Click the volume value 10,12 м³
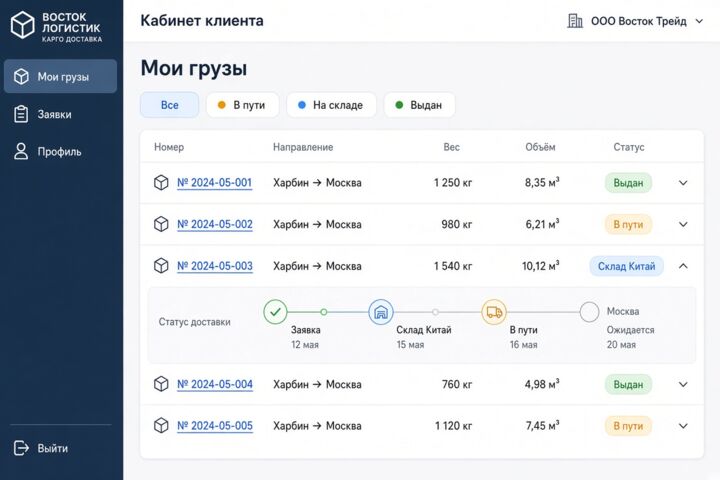This screenshot has height=480, width=720. [540, 266]
